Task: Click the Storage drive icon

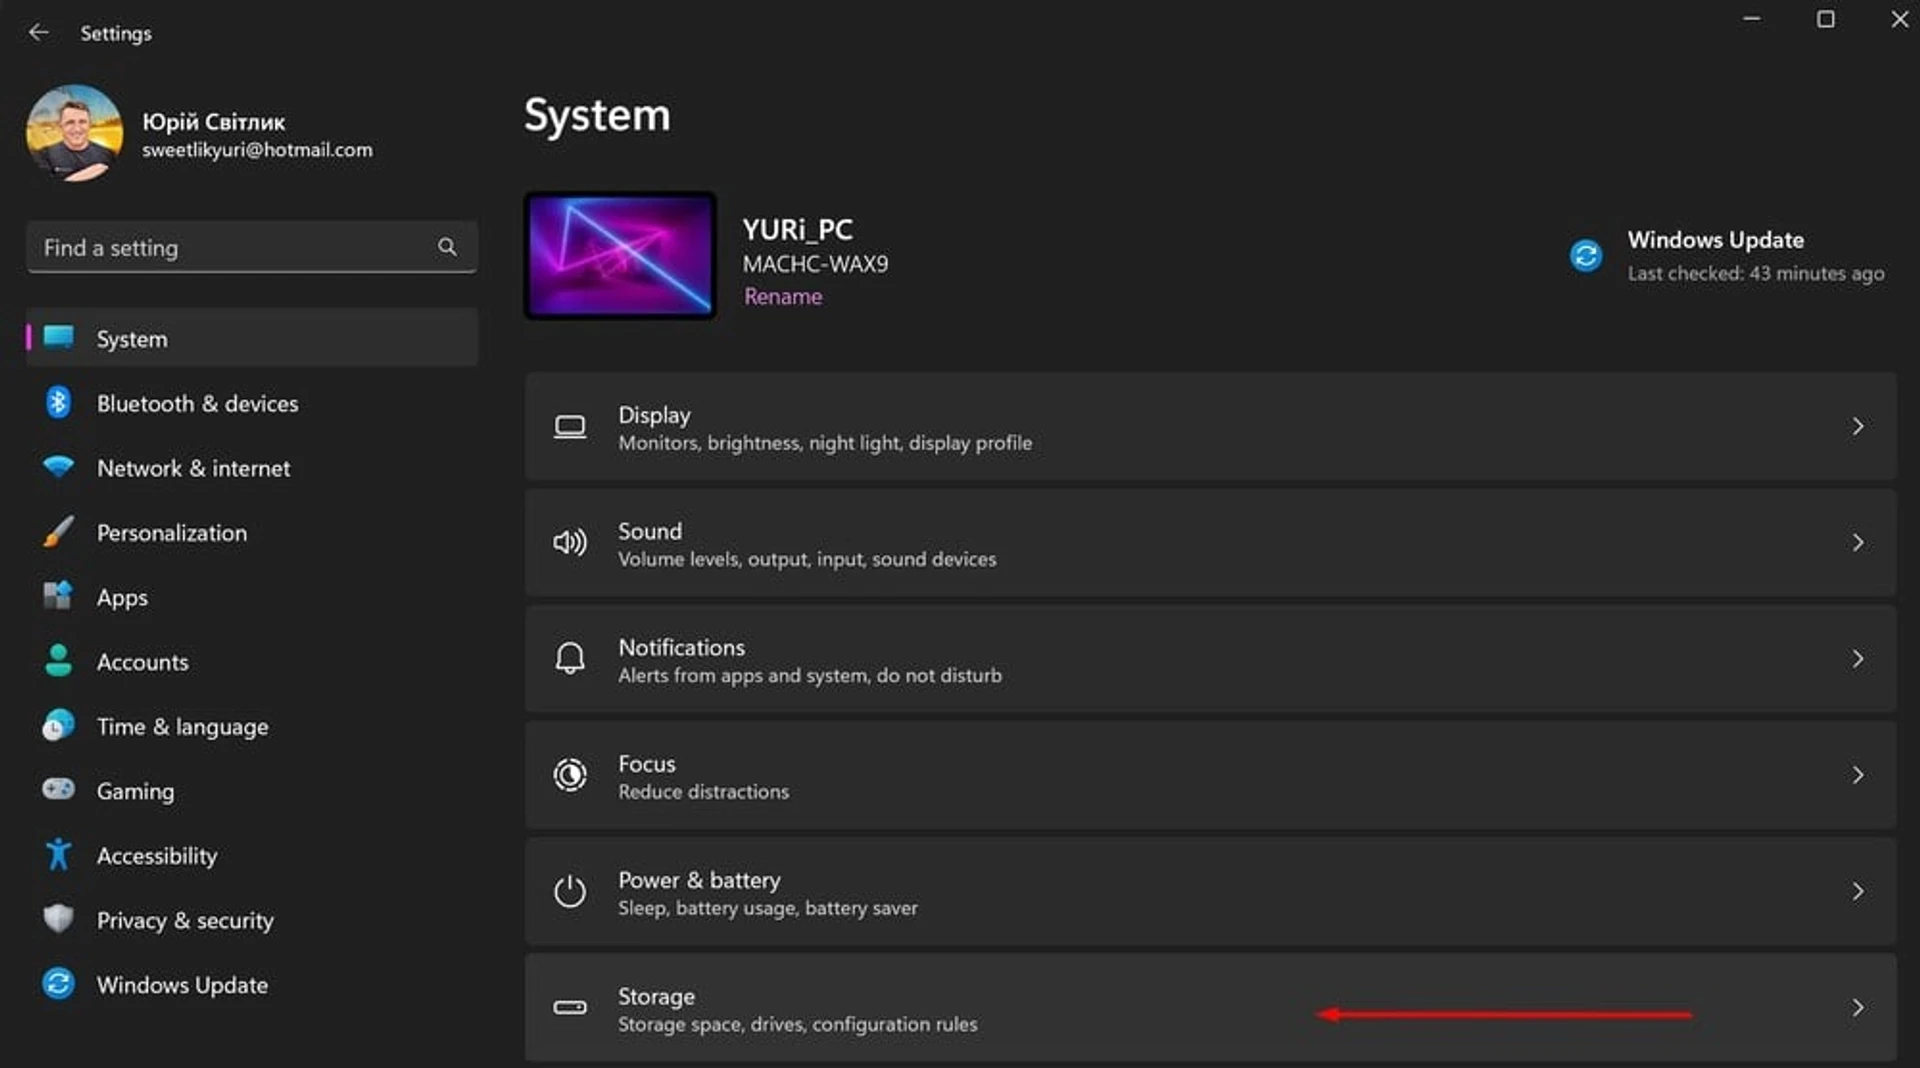Action: [570, 1007]
